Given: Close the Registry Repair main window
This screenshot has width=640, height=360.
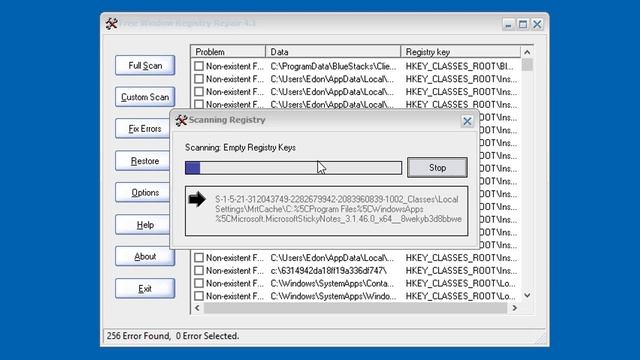Looking at the screenshot, I should pyautogui.click(x=537, y=24).
